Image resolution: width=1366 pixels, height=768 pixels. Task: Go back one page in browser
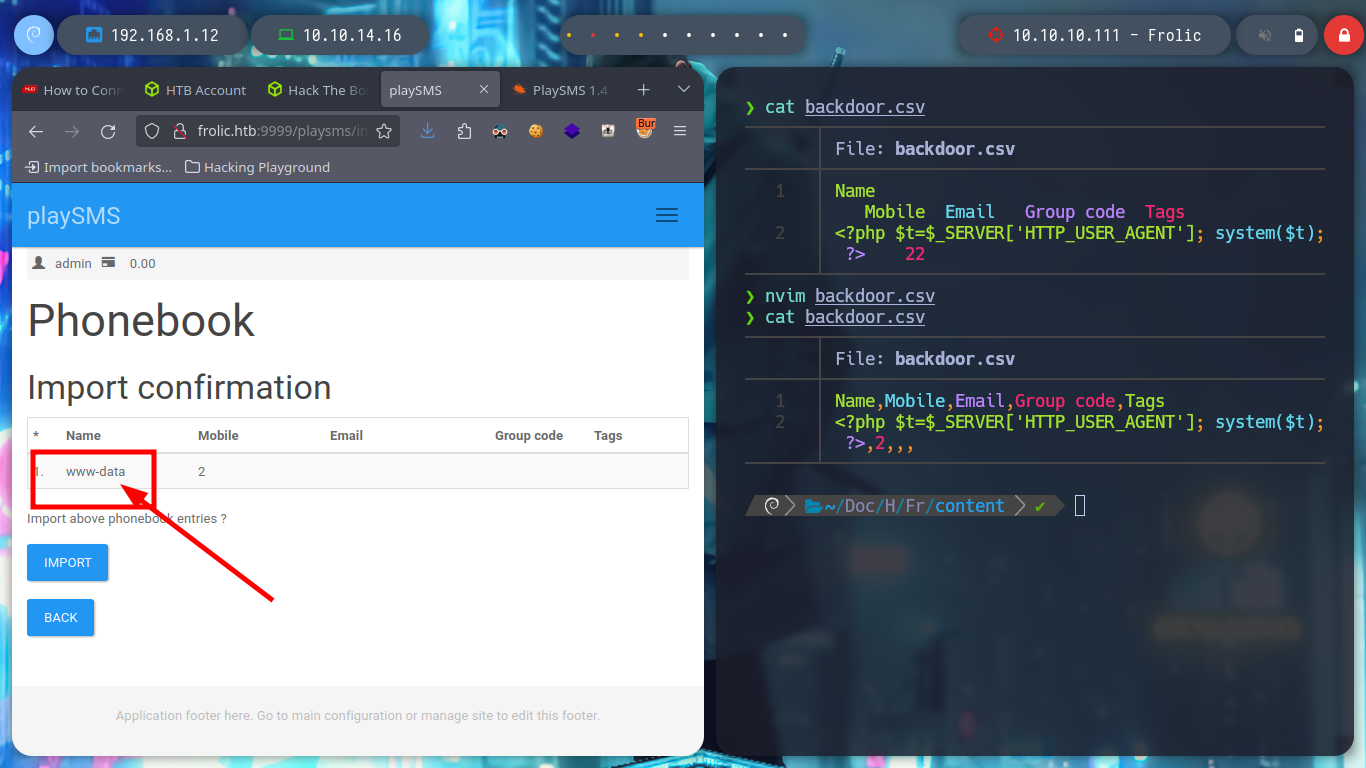36,131
